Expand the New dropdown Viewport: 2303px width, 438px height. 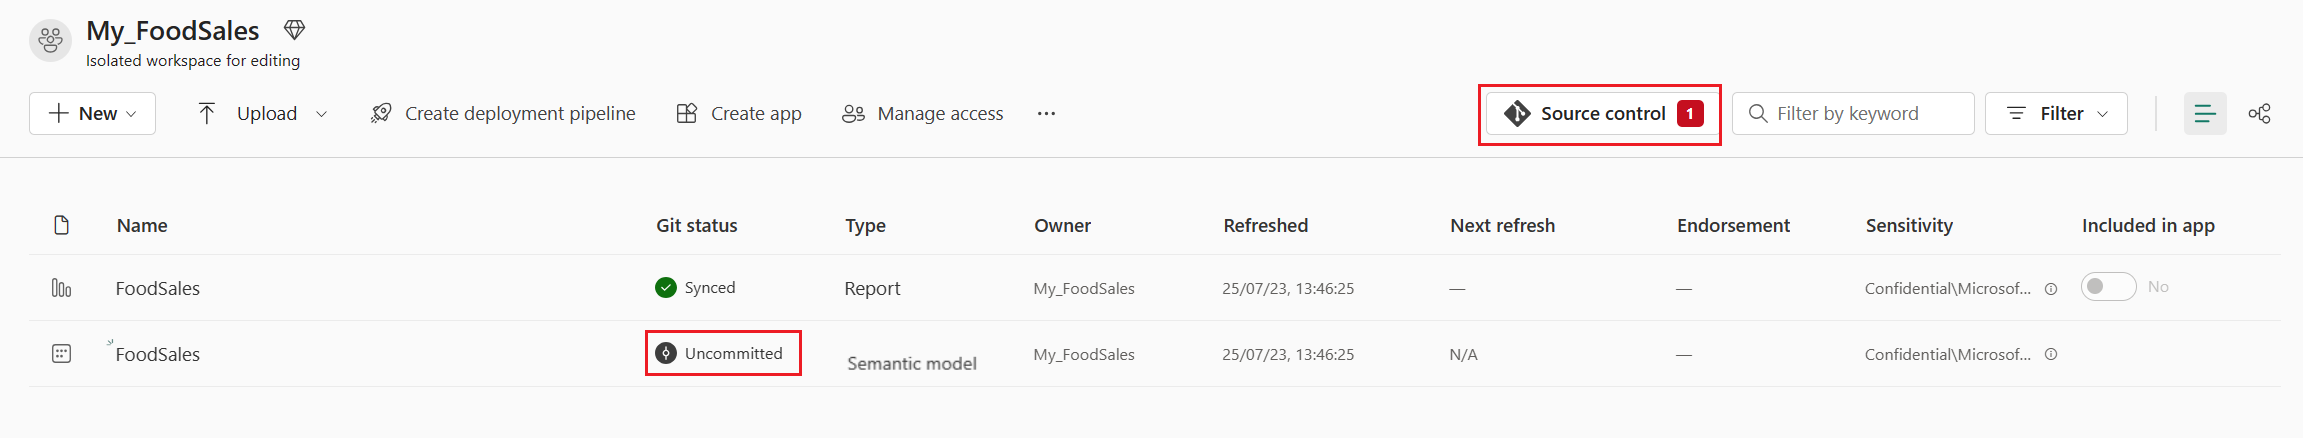click(92, 114)
